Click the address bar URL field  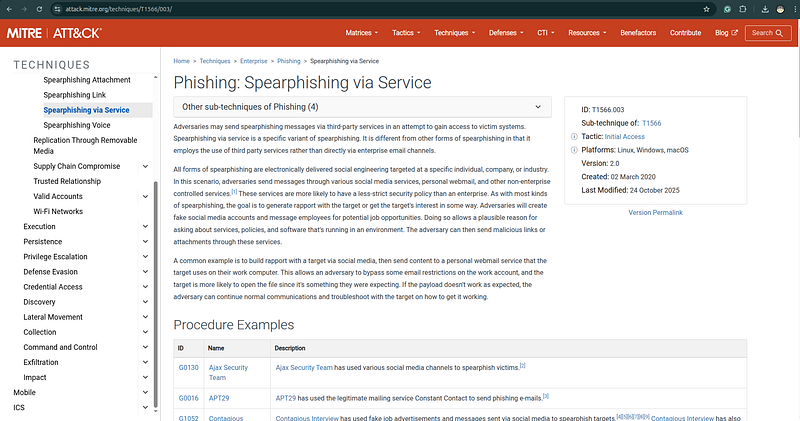coord(380,9)
